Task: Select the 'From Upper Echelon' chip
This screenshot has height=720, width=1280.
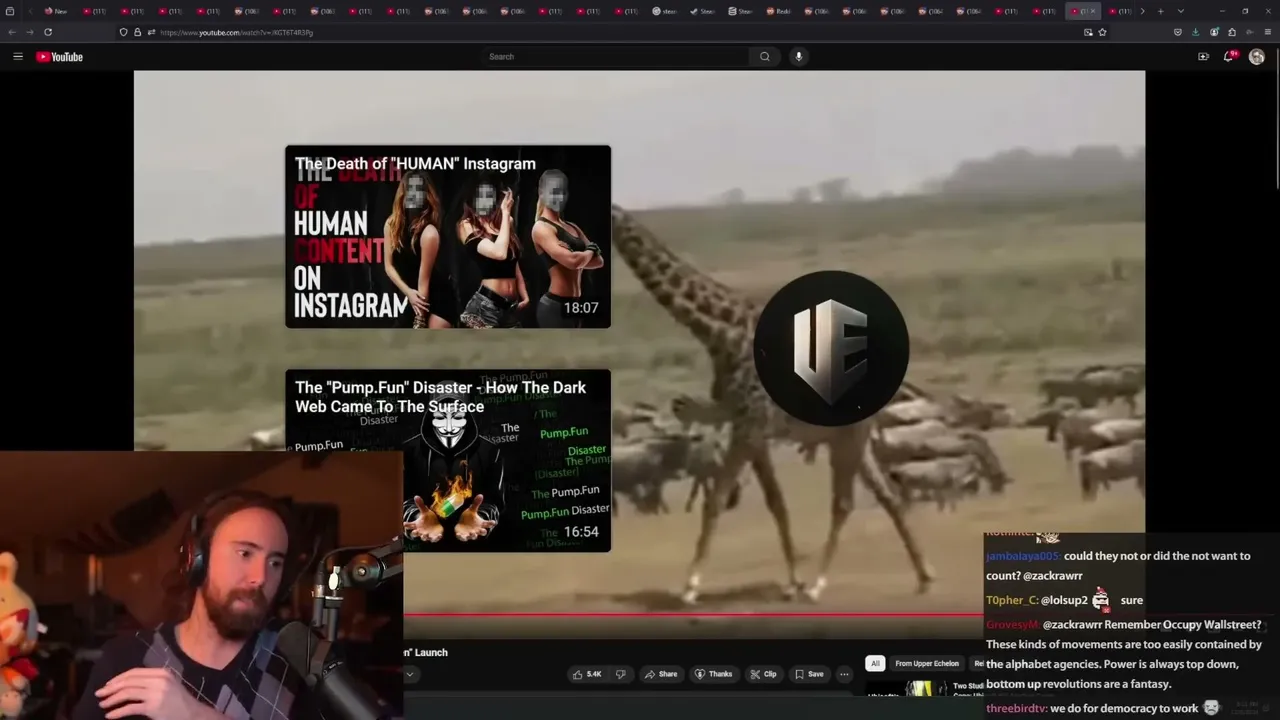Action: click(927, 663)
